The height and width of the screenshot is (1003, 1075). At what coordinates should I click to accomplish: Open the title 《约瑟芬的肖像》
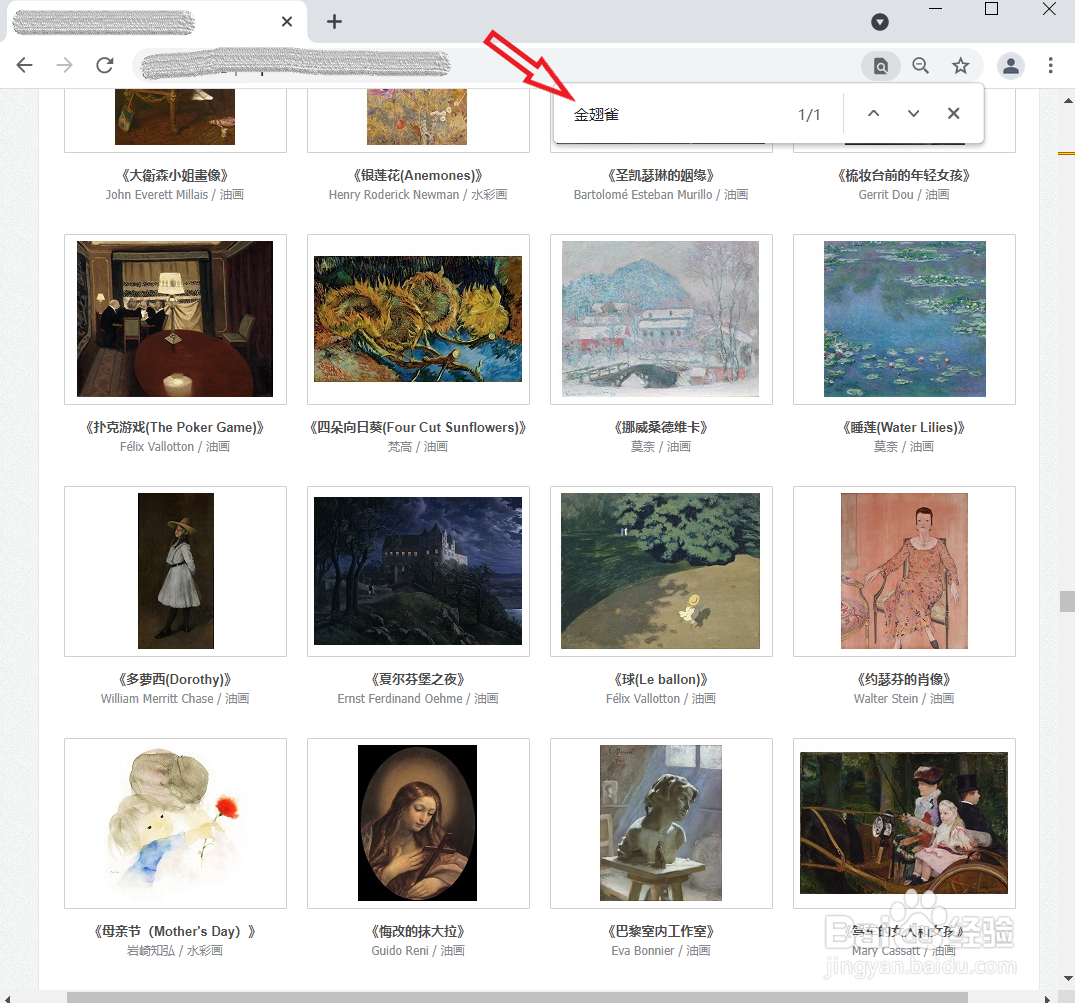click(x=904, y=679)
